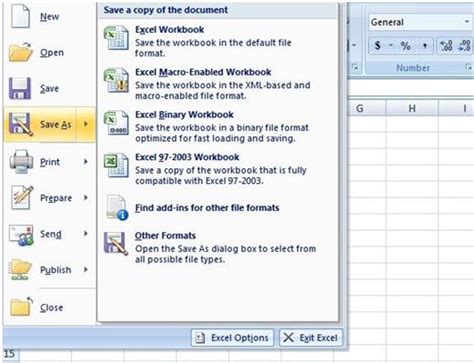Apply Percent Style with percent icon
474x363 pixels.
[x=405, y=46]
